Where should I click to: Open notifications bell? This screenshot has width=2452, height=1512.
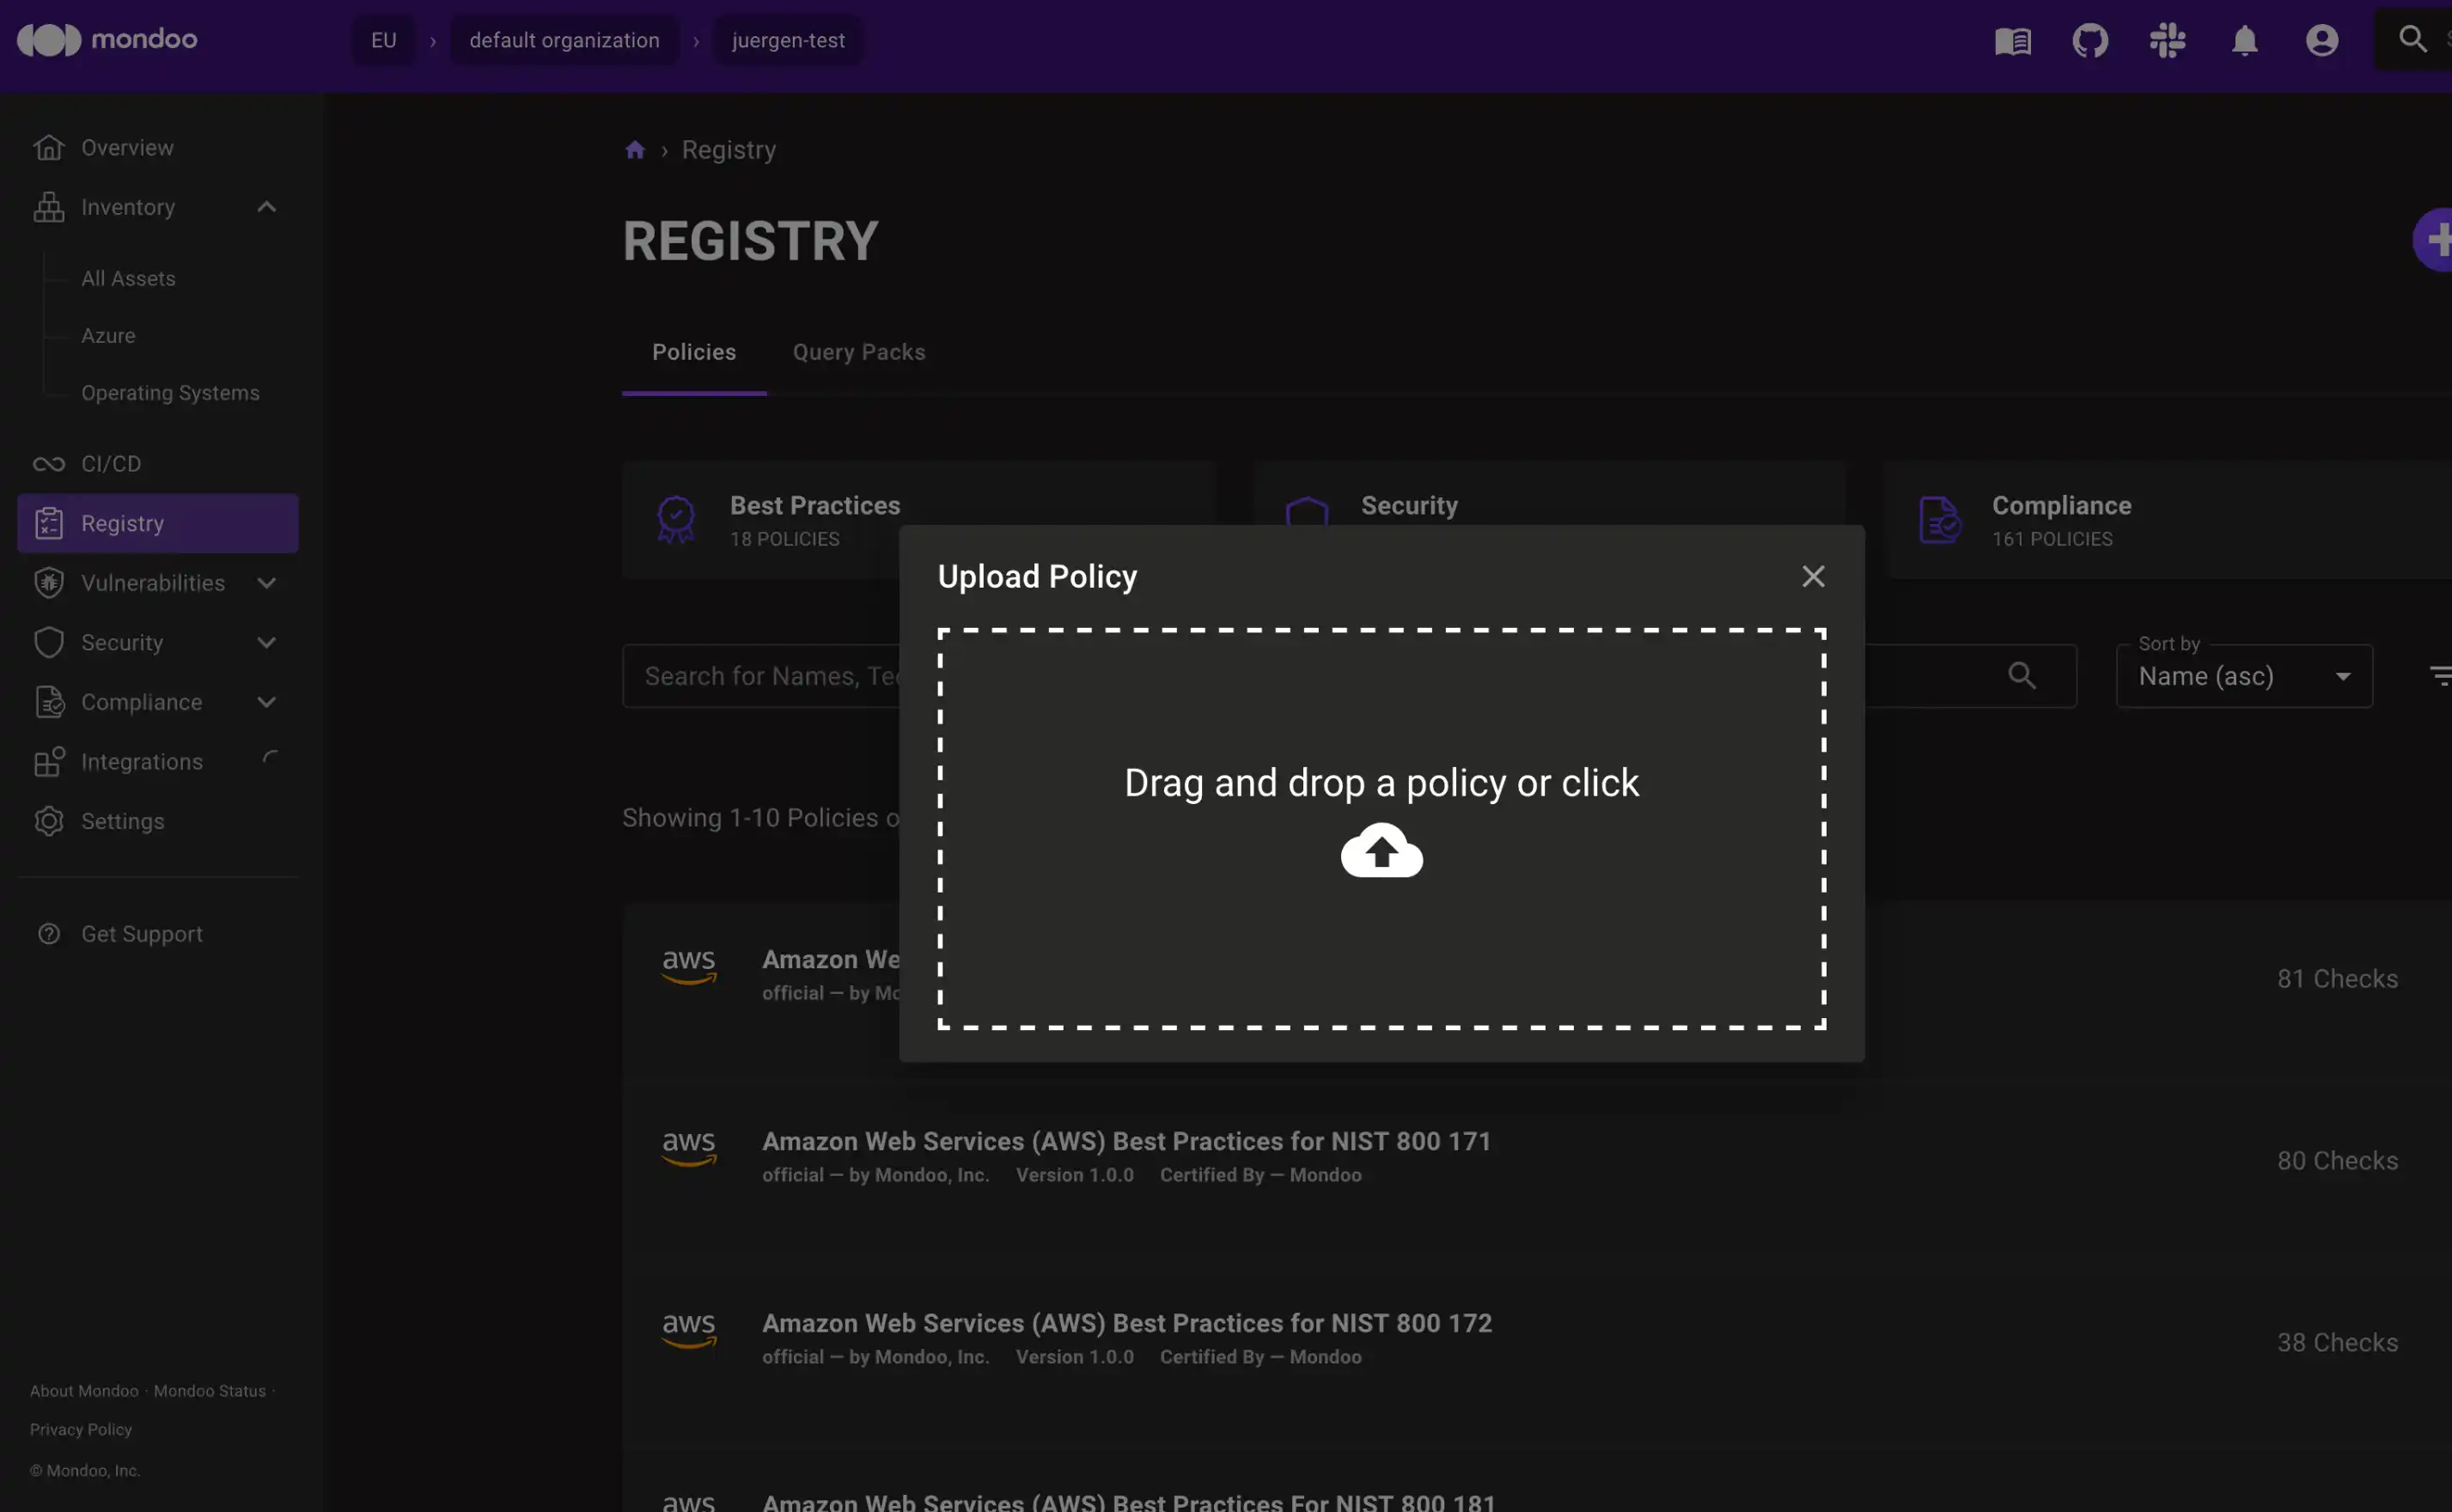[2245, 41]
